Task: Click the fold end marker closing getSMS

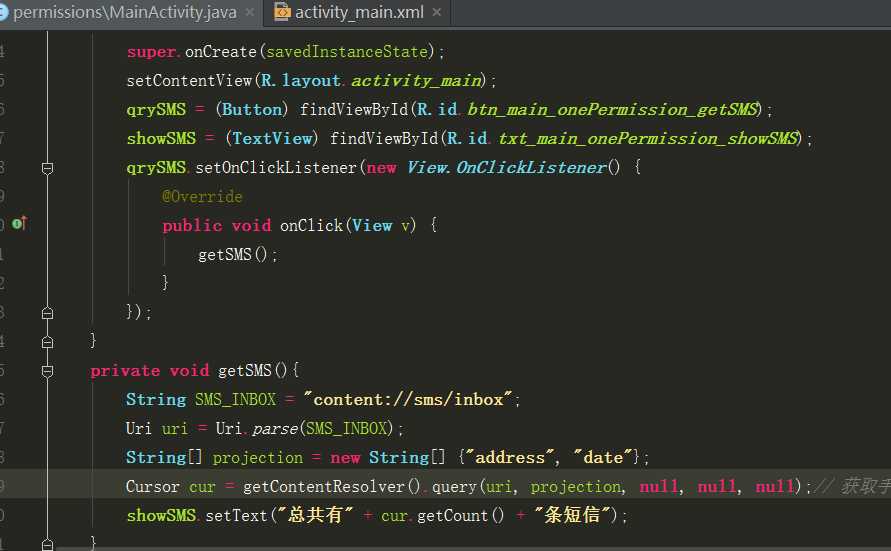Action: point(48,544)
